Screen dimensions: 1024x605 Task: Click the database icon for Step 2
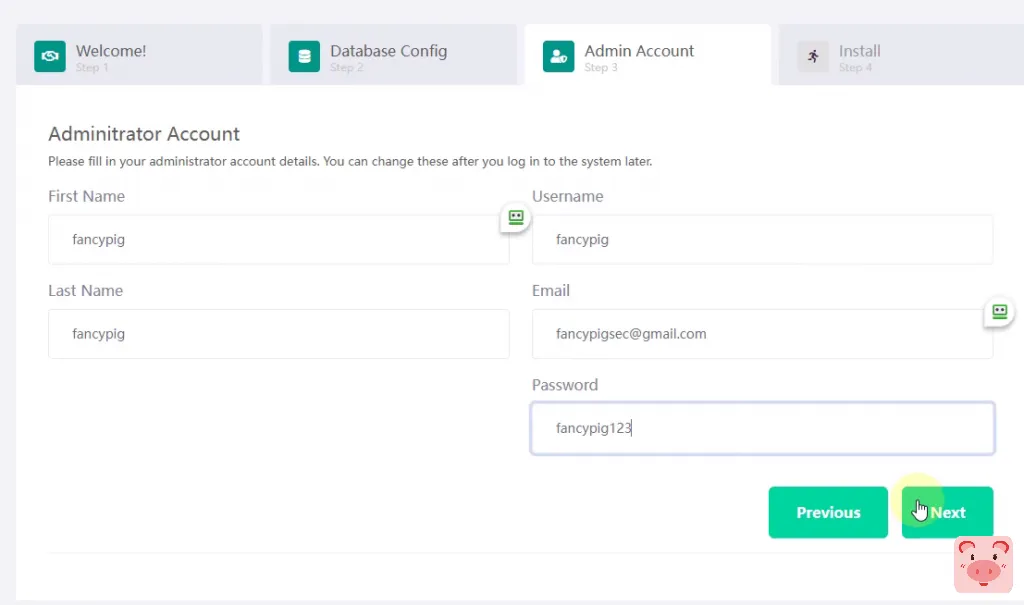(304, 57)
